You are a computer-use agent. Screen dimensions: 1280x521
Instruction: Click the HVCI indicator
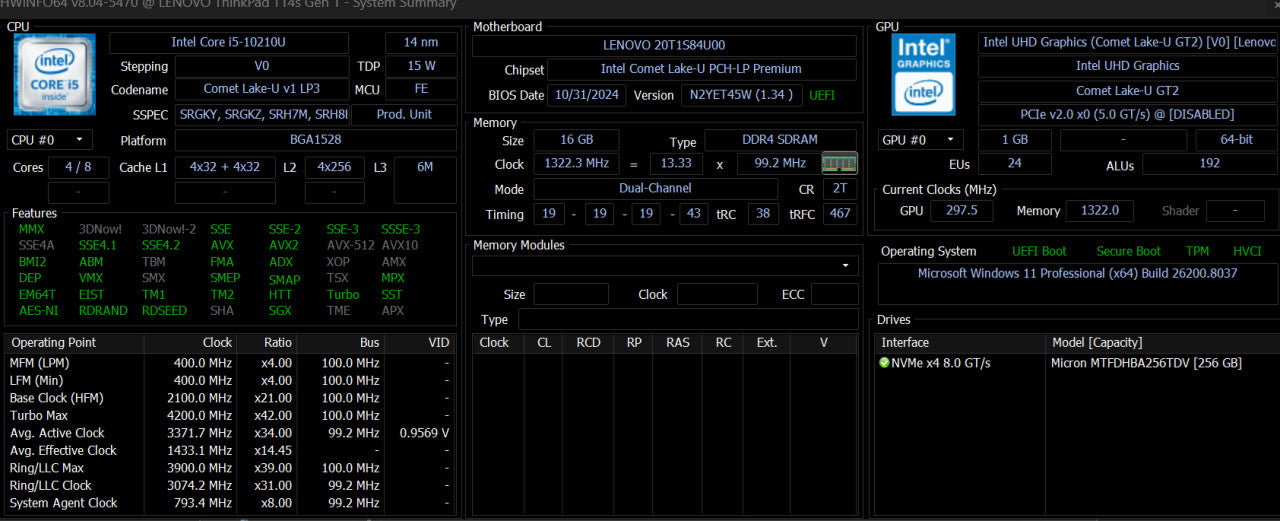(1247, 252)
